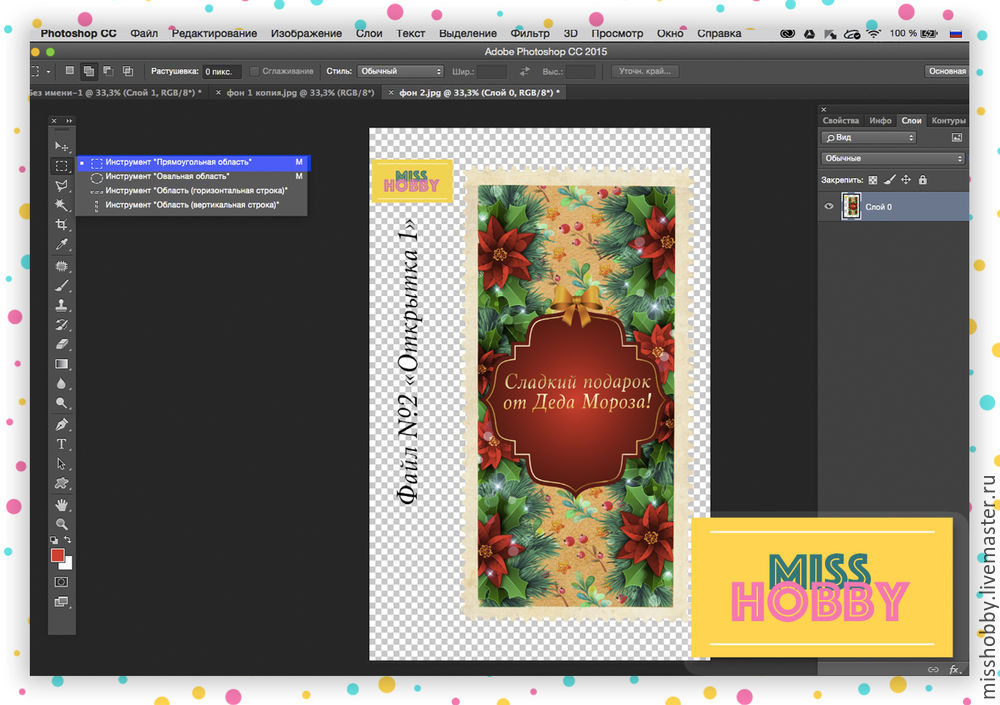The image size is (1000, 705).
Task: Select the Crop tool
Action: (61, 225)
